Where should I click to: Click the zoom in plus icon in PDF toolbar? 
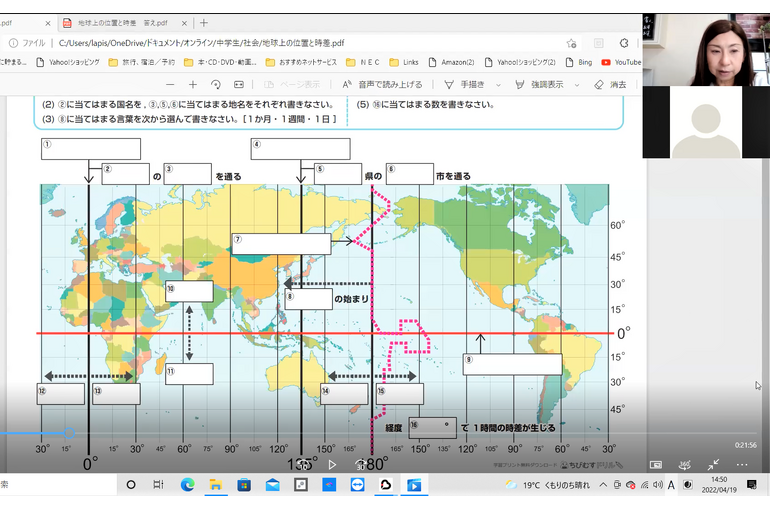tap(193, 85)
